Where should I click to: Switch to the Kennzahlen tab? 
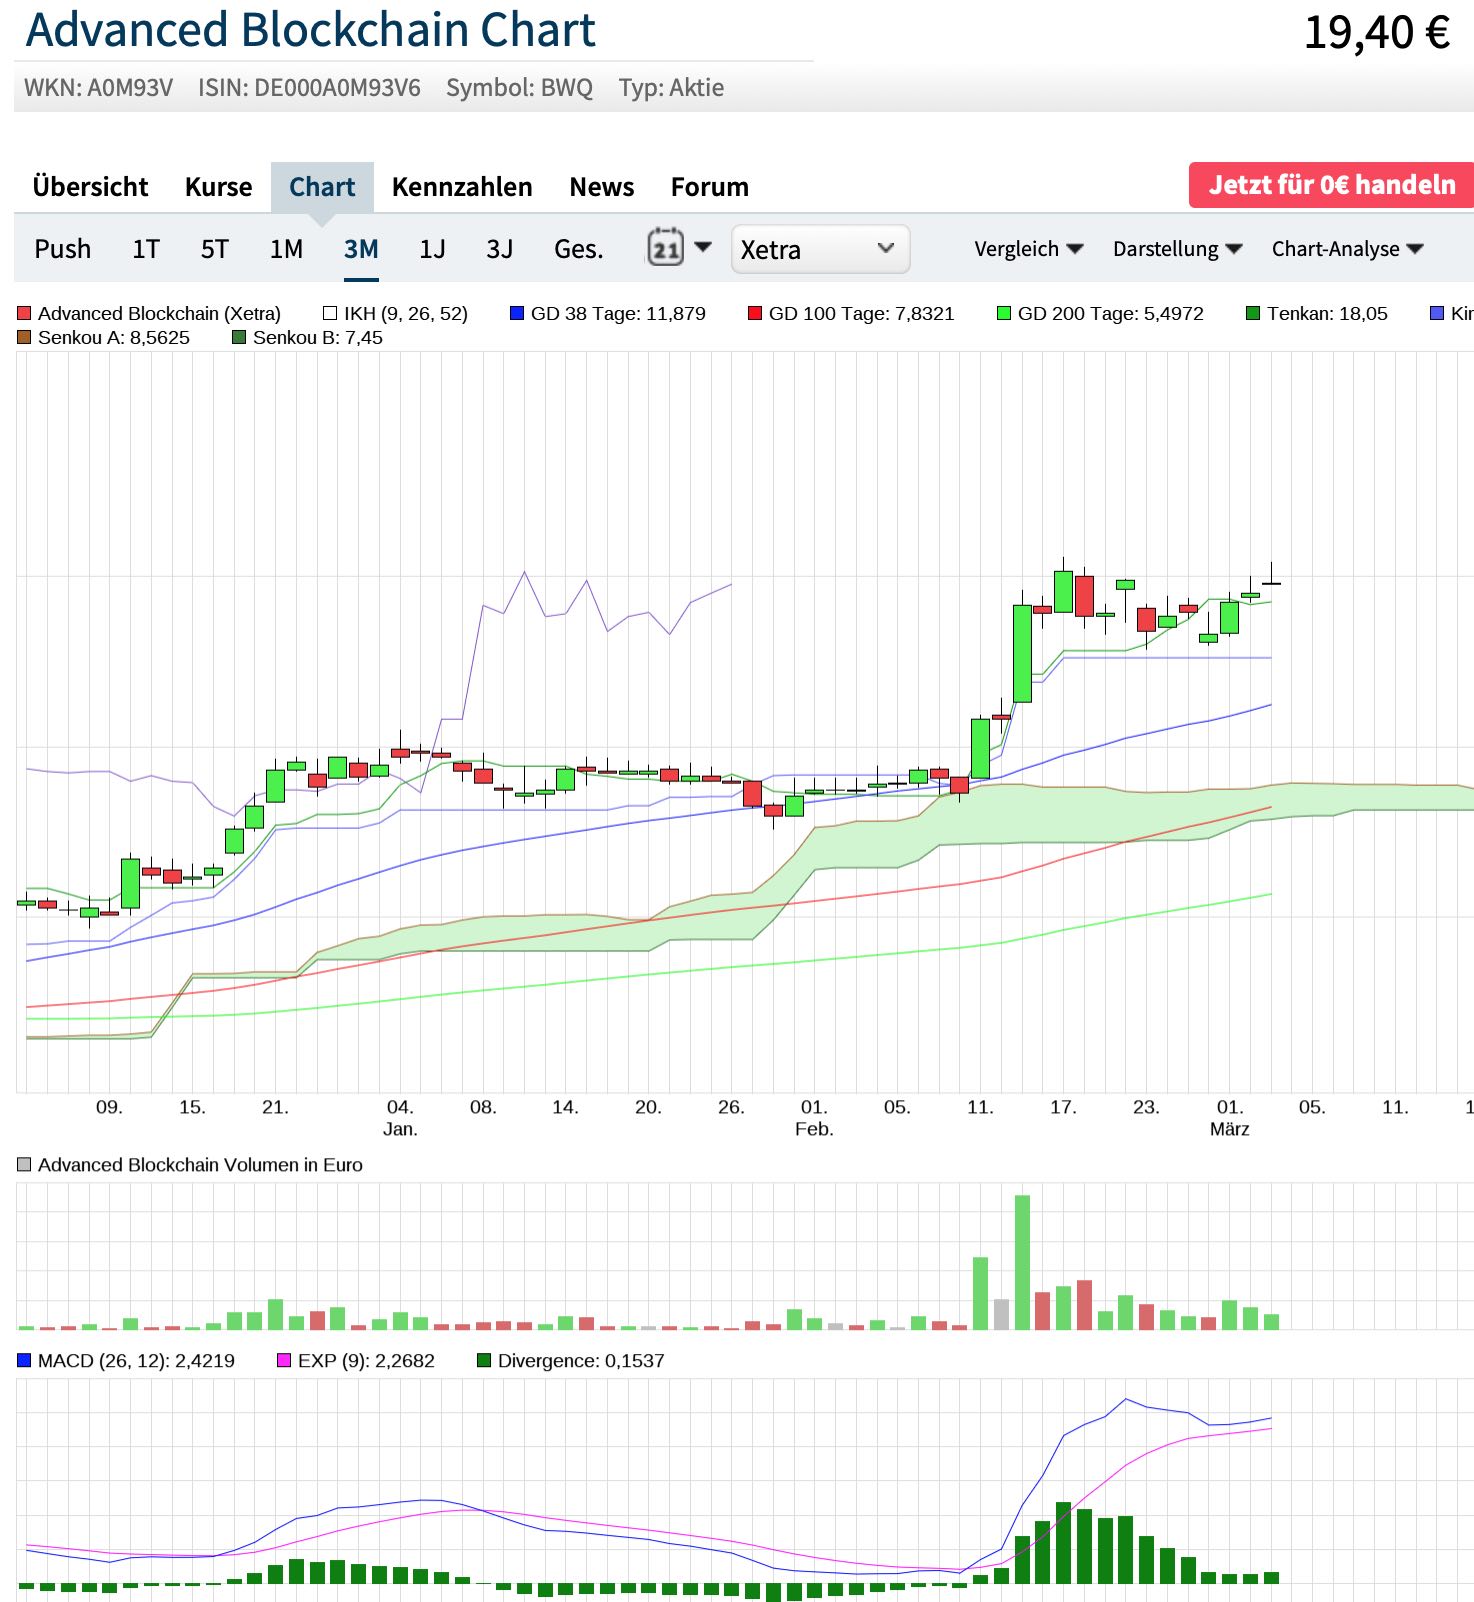[x=461, y=187]
